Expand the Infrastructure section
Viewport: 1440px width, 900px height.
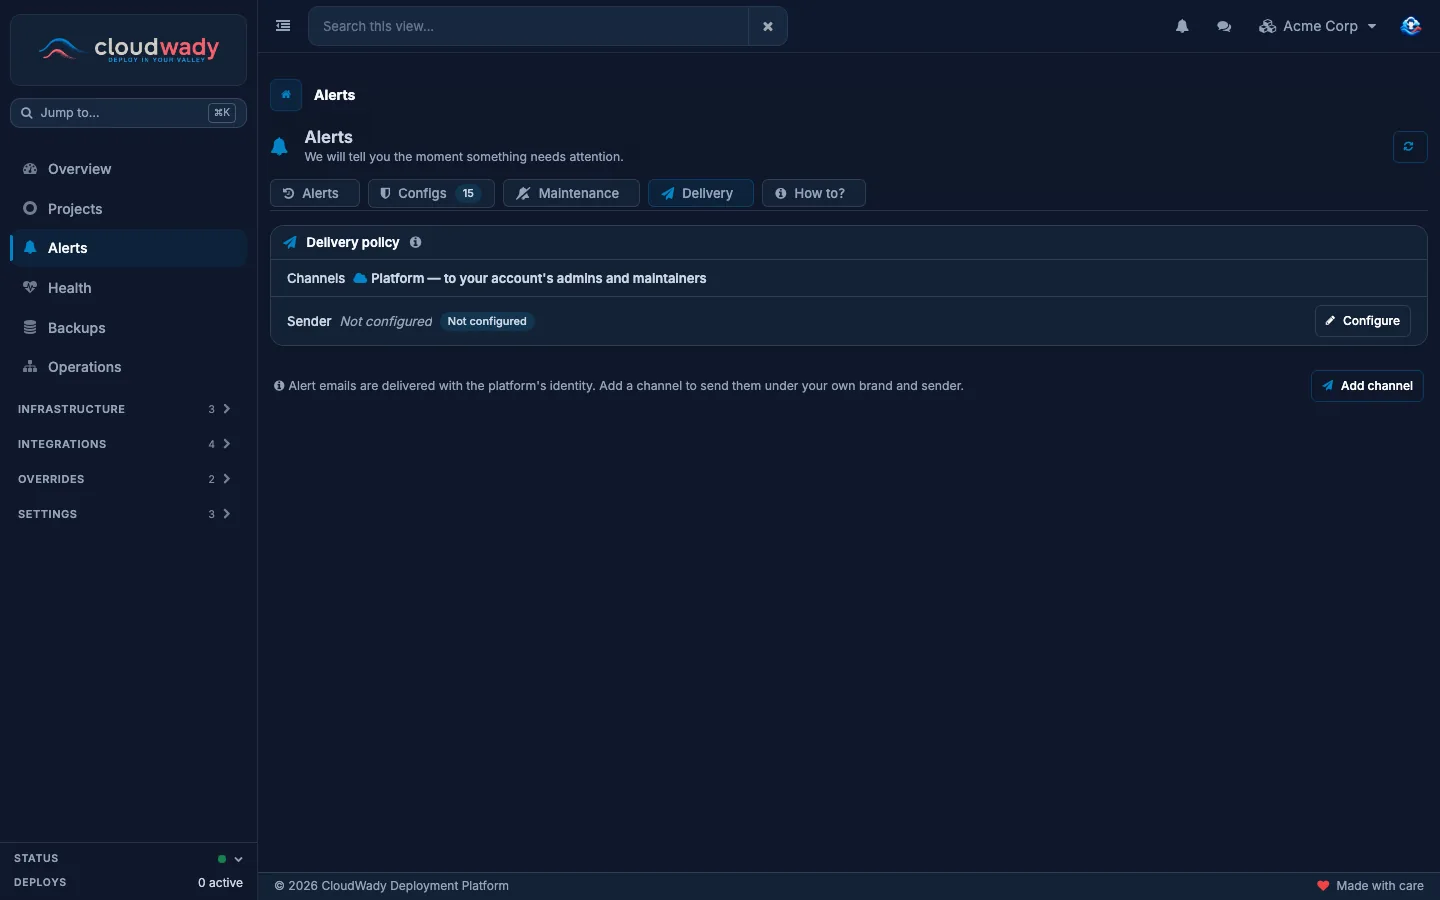tap(125, 409)
